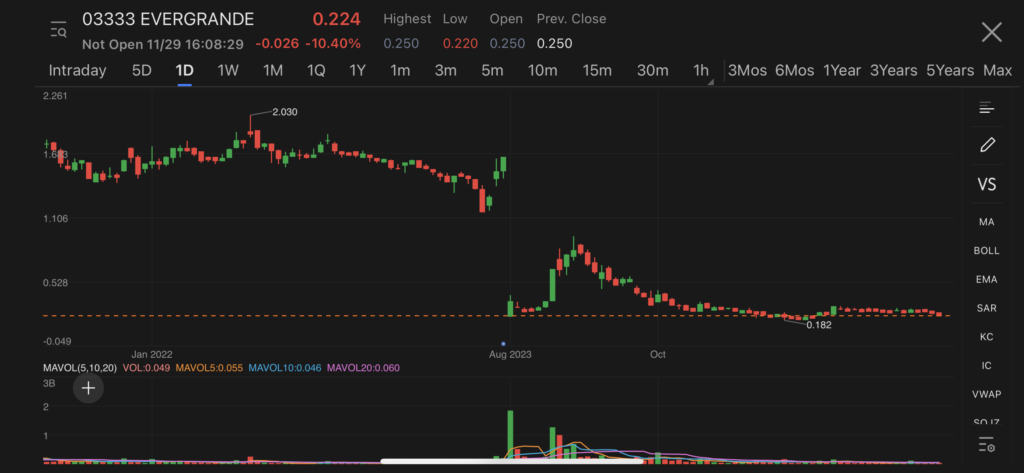Select the 10m minute interval
1024x473 pixels.
tap(543, 71)
